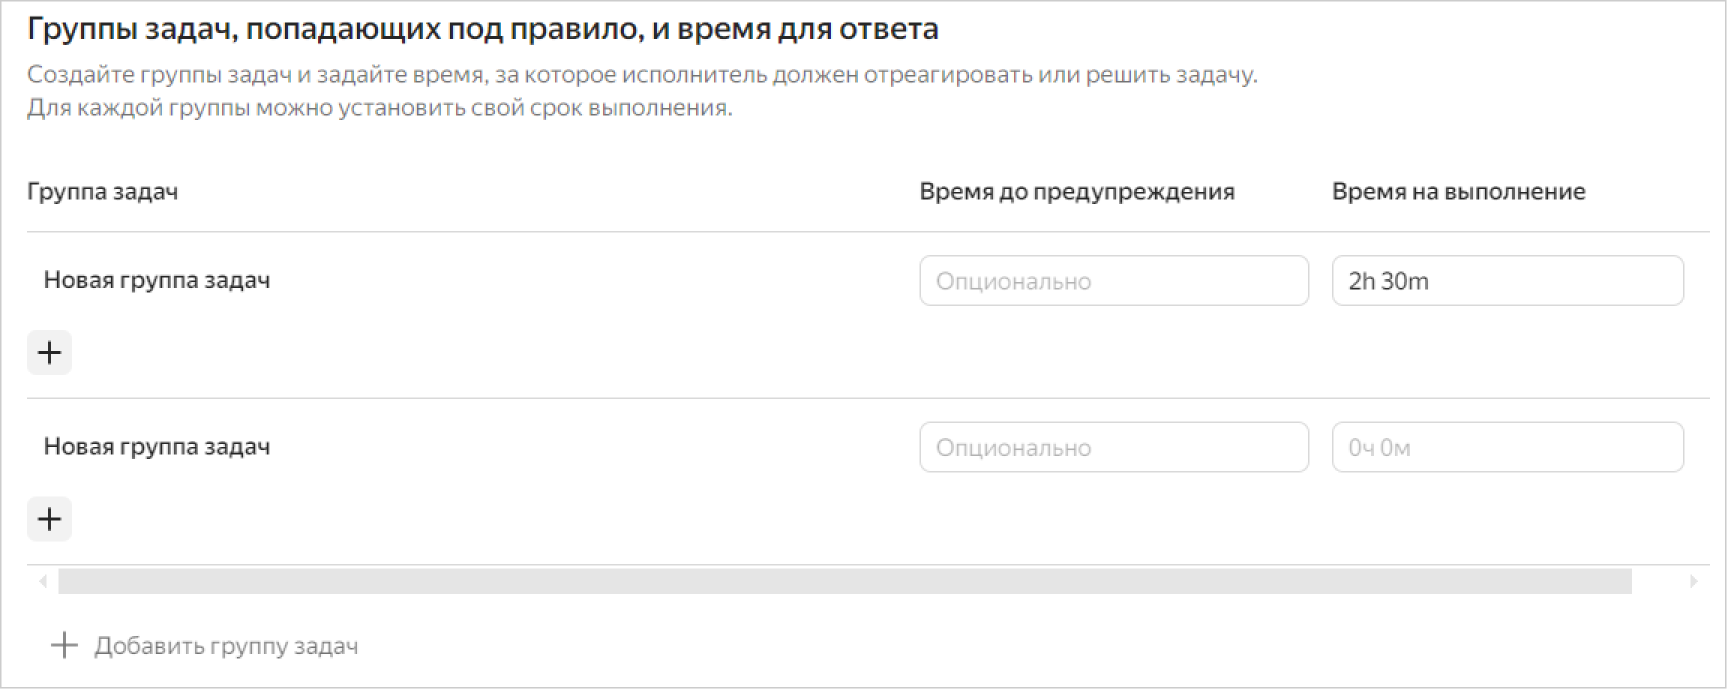Click the empty 0ч 0м execution time field
Screen dimensions: 1727x689
click(x=1507, y=447)
